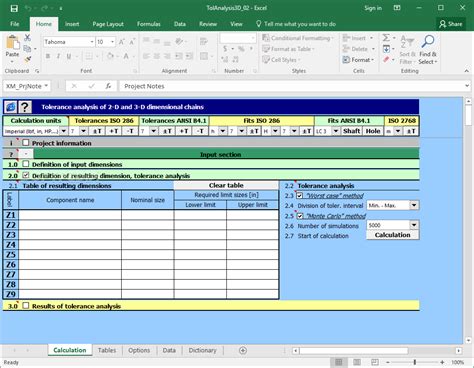Click Ribbon Display Options icon
474x368 pixels.
397,8
